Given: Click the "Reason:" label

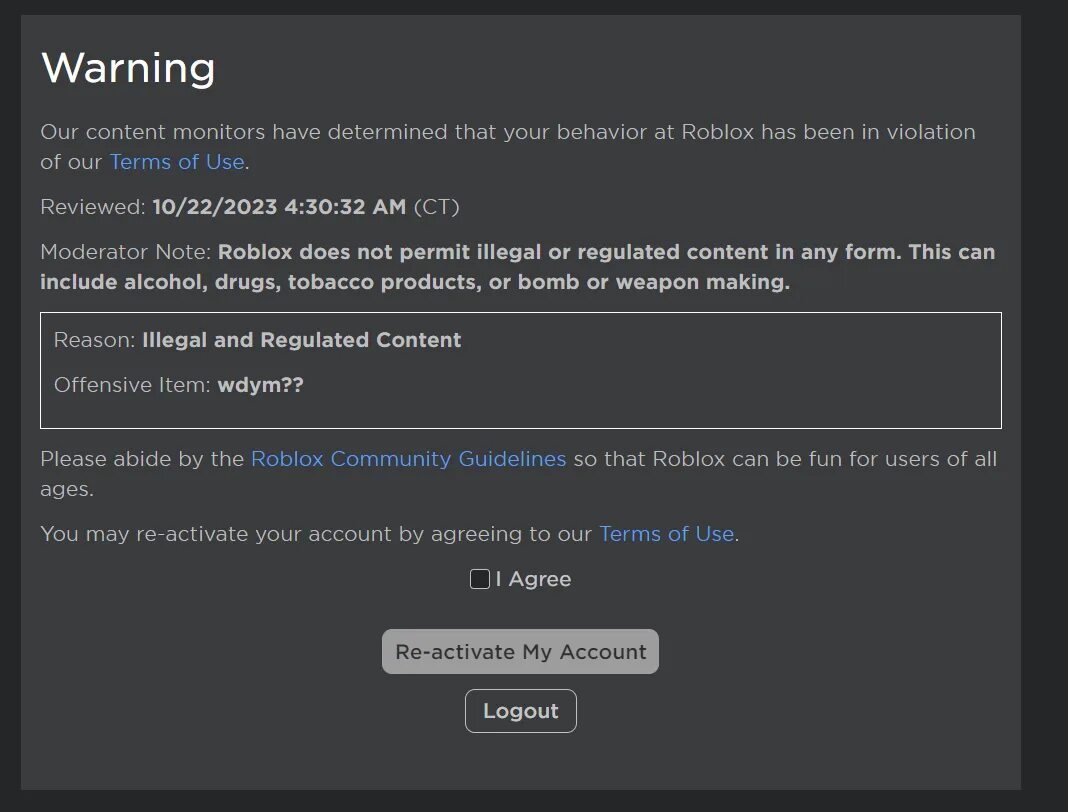Looking at the screenshot, I should 94,340.
